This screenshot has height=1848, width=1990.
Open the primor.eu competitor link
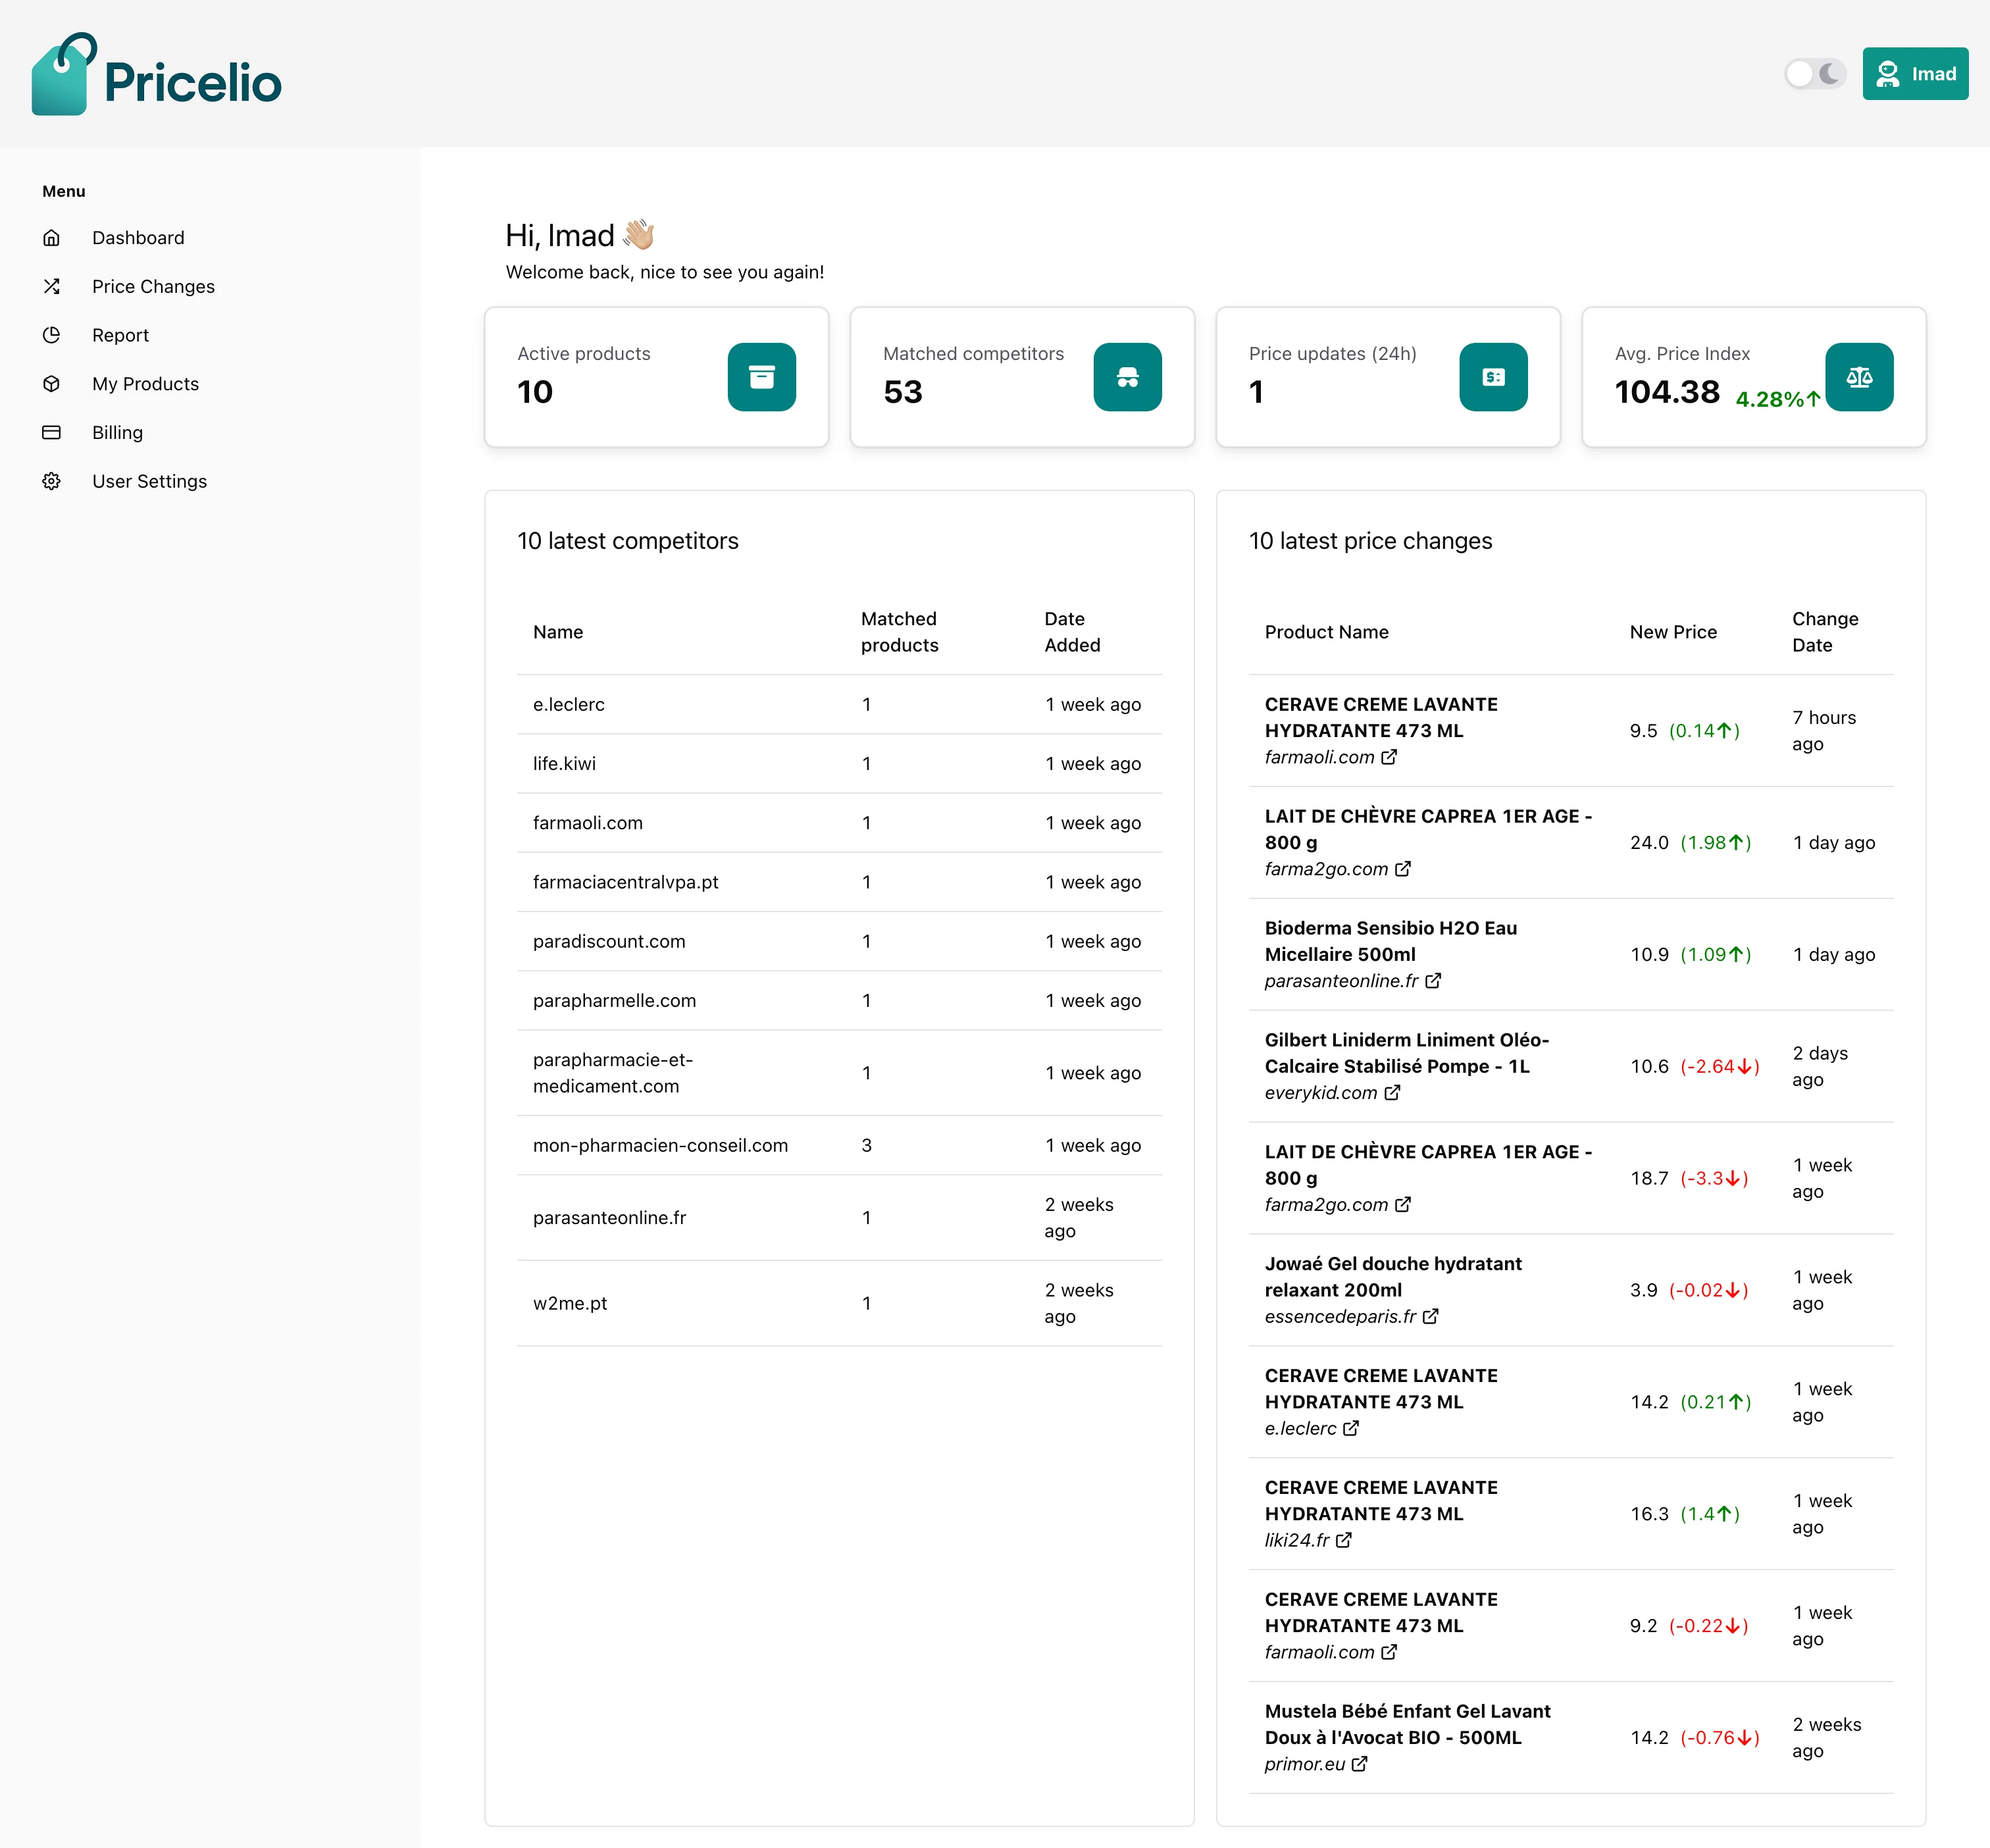point(1304,1764)
